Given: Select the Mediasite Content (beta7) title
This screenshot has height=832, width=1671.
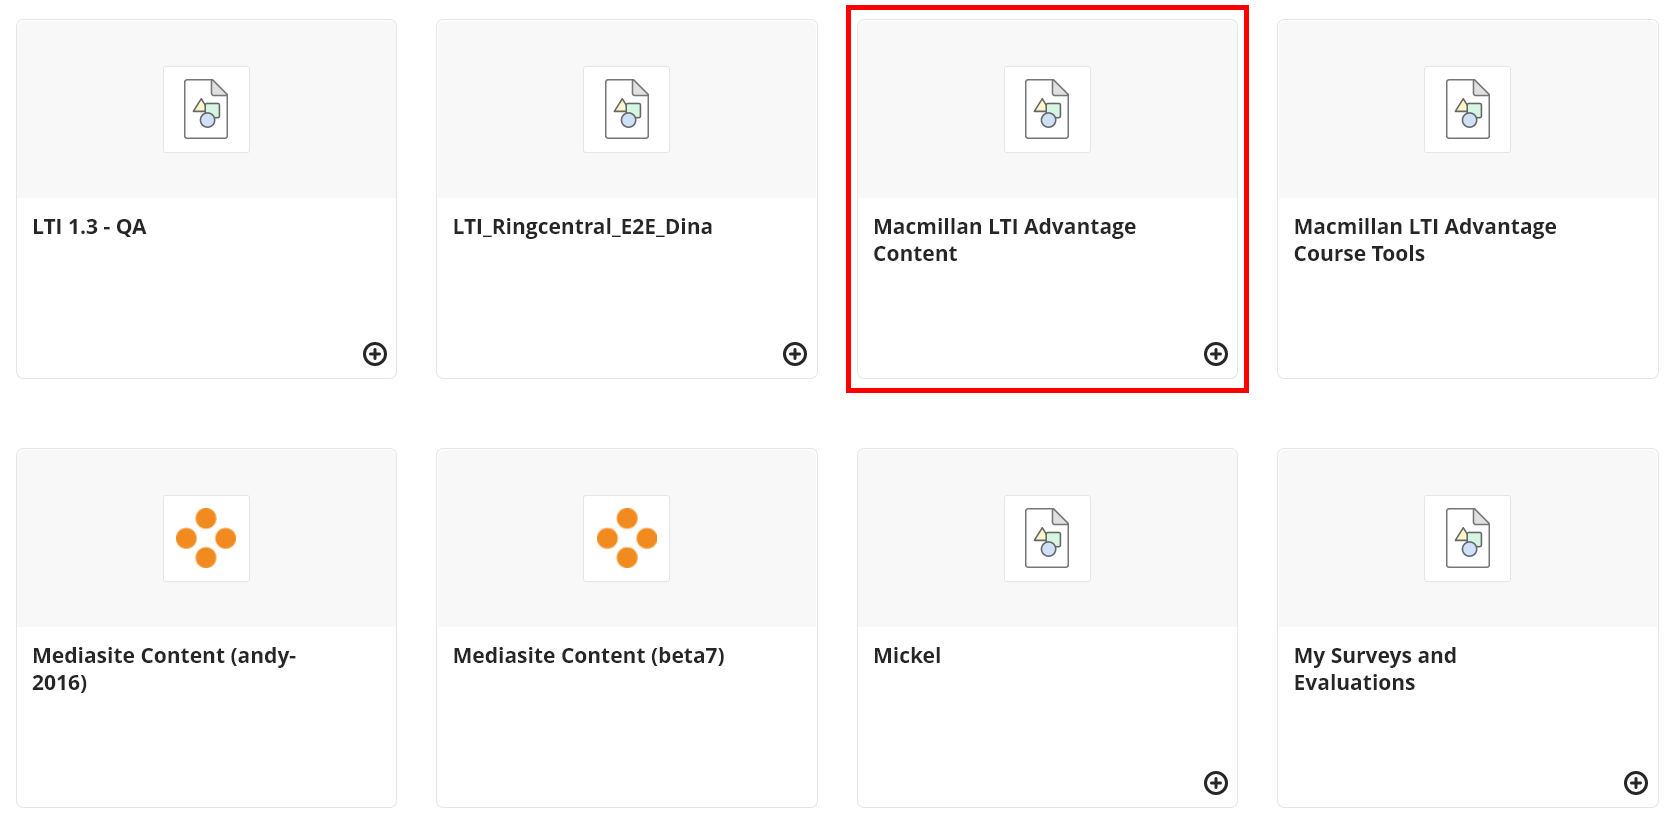Looking at the screenshot, I should [x=588, y=656].
